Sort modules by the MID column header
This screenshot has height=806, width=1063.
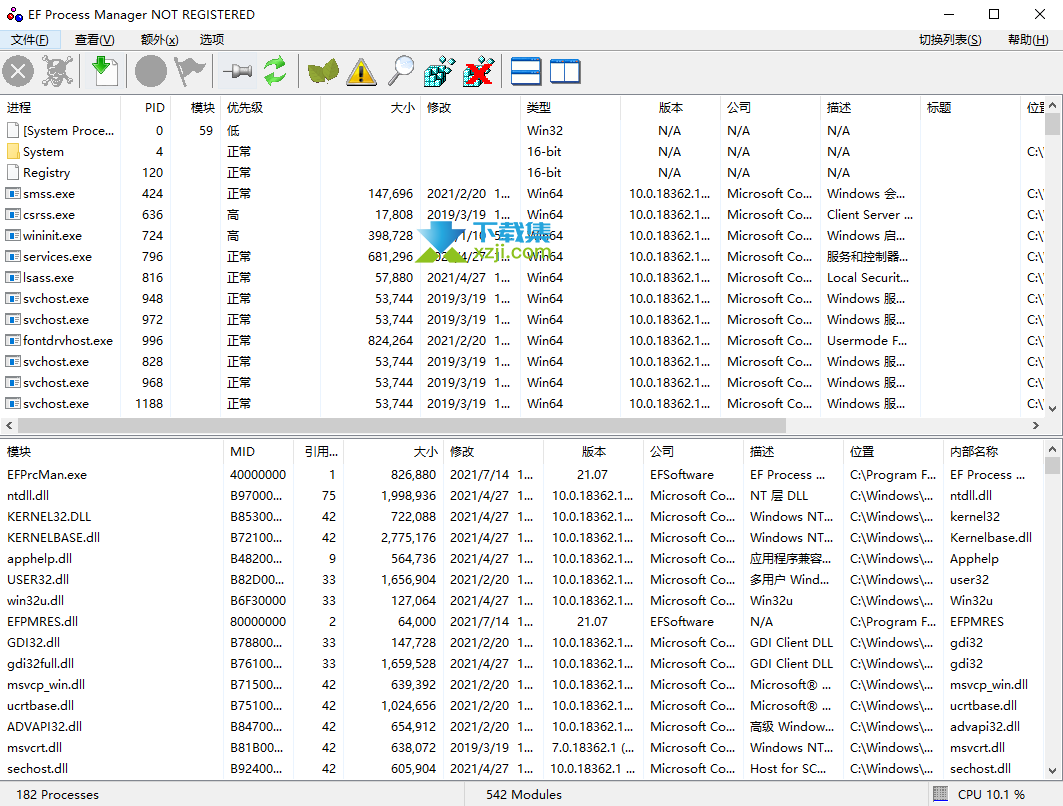coord(258,451)
